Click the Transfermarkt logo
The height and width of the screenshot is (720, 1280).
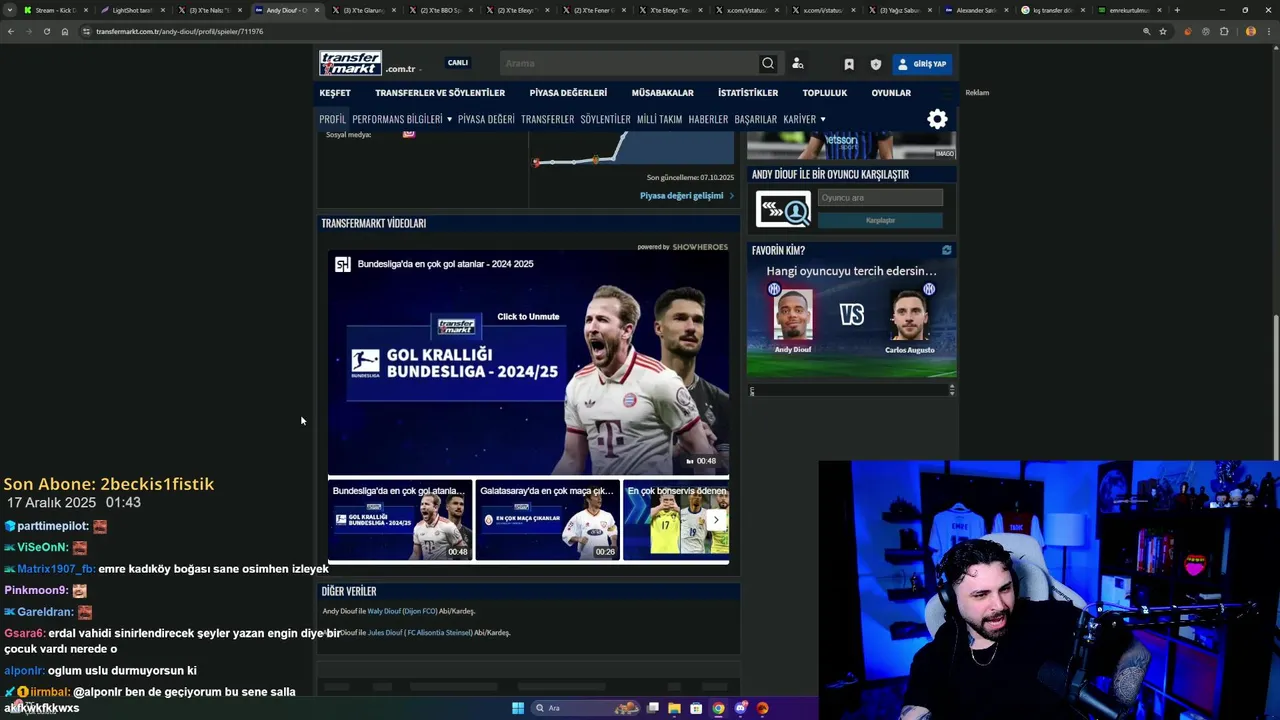point(350,63)
